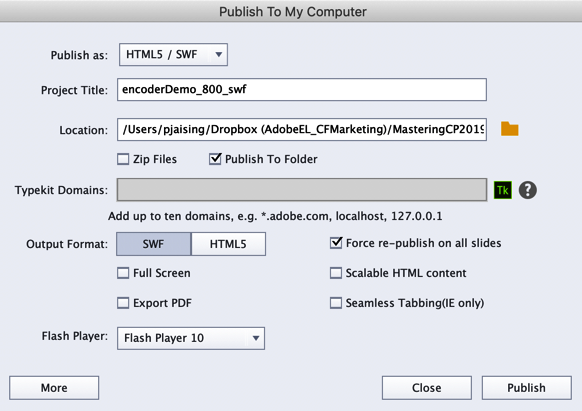The image size is (582, 411).
Task: Select HTML5 output format
Action: [228, 244]
